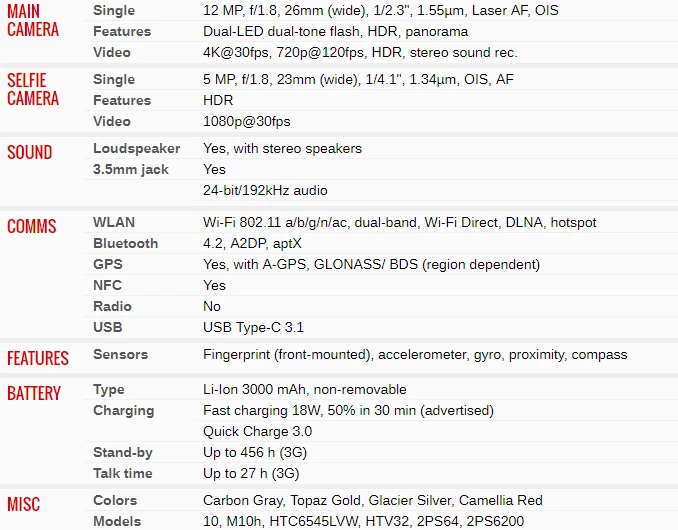The image size is (678, 530).
Task: Open the Radio spec link
Action: (x=112, y=306)
